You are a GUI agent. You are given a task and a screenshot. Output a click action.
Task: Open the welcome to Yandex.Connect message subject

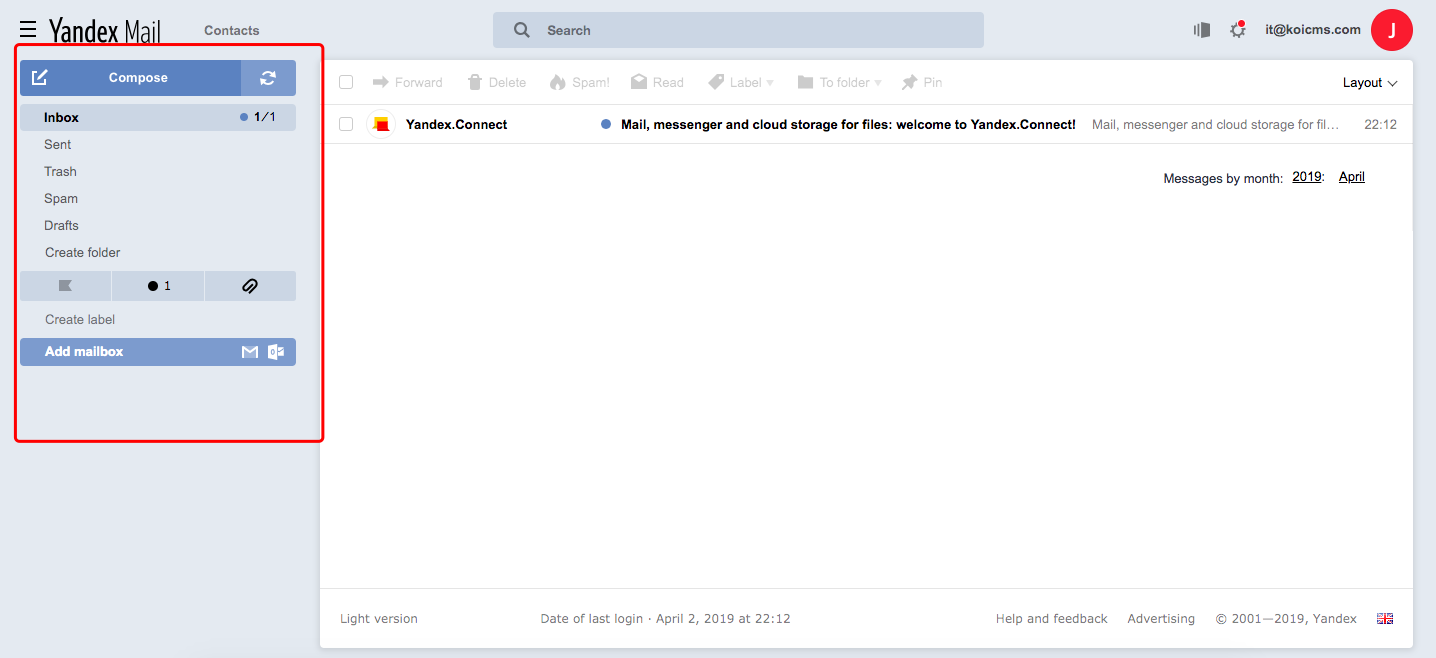click(x=848, y=125)
